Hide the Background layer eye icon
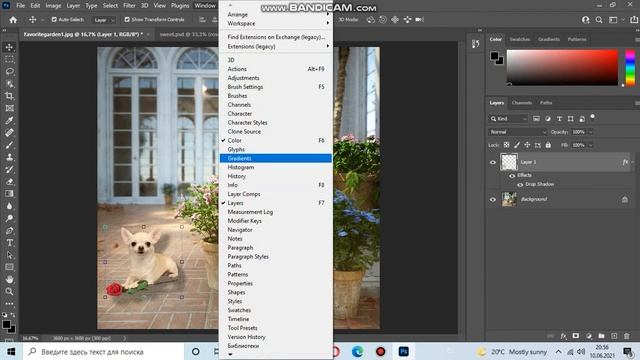Screen dimensions: 640x360 [493, 200]
